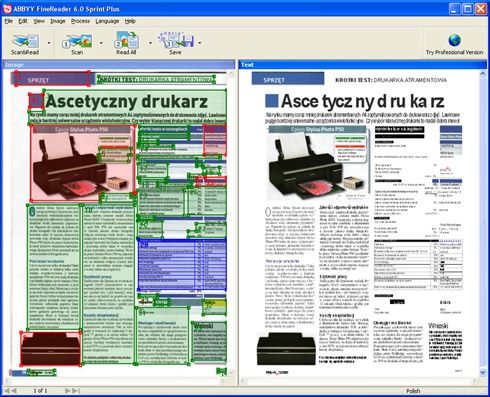Click the Image pane scroll up arrow

(x=231, y=74)
